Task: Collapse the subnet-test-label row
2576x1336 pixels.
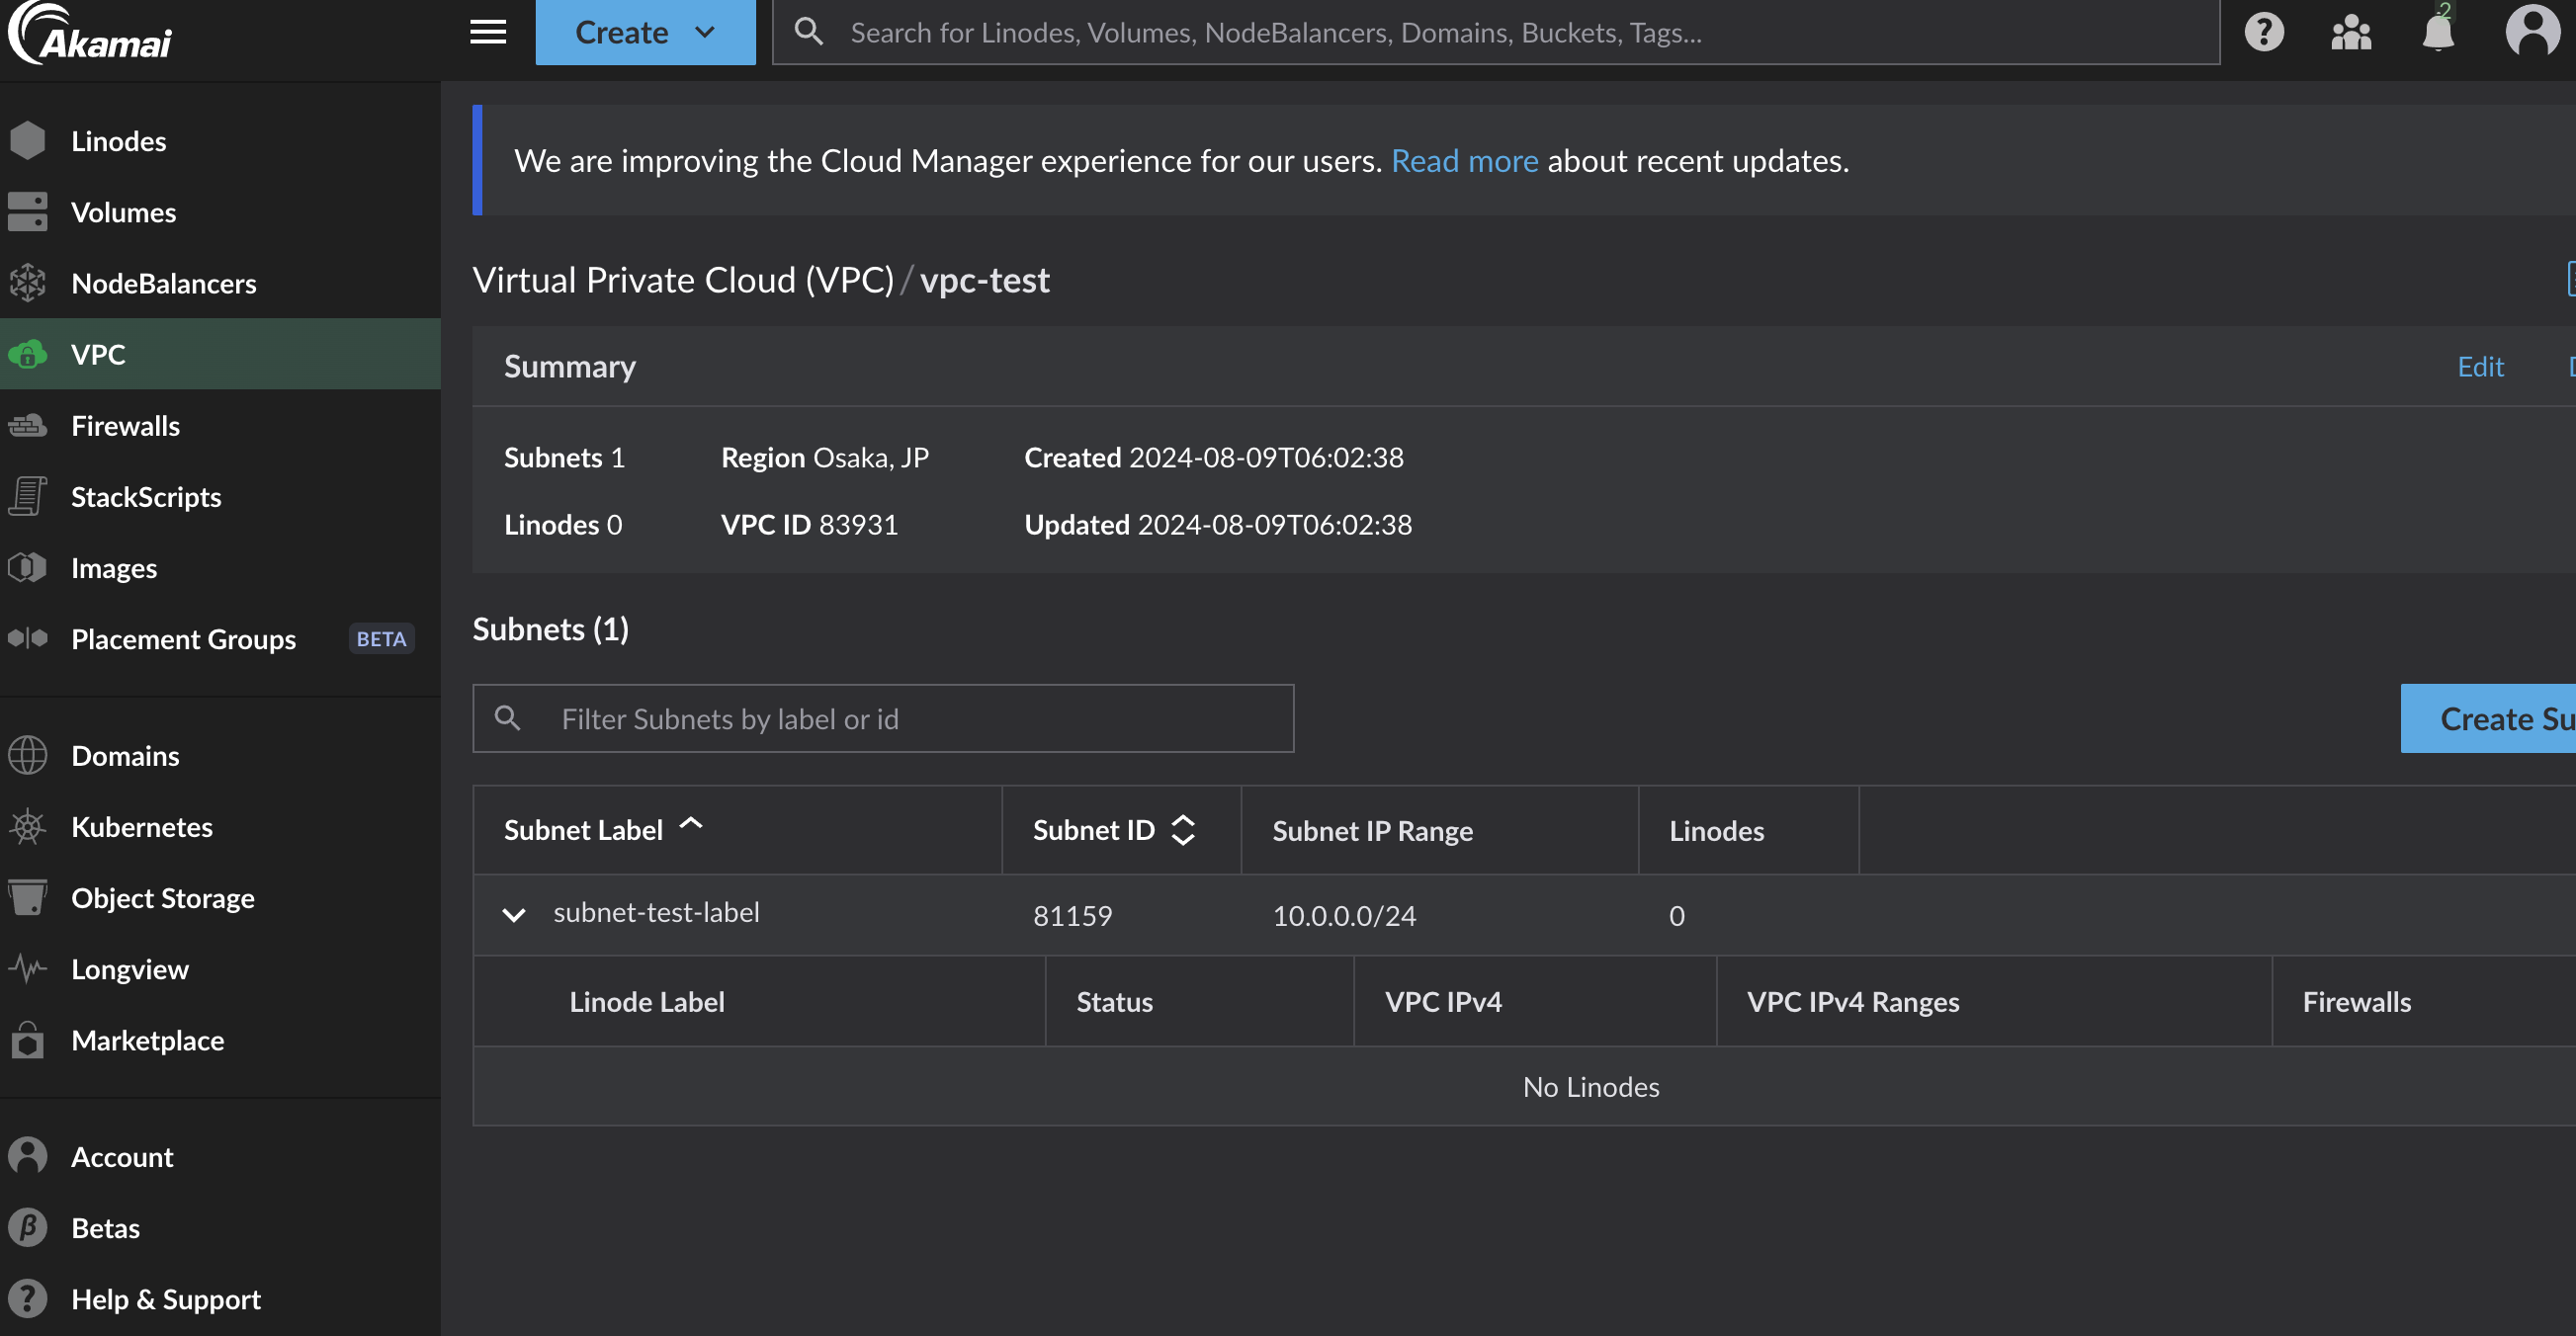Action: (514, 914)
